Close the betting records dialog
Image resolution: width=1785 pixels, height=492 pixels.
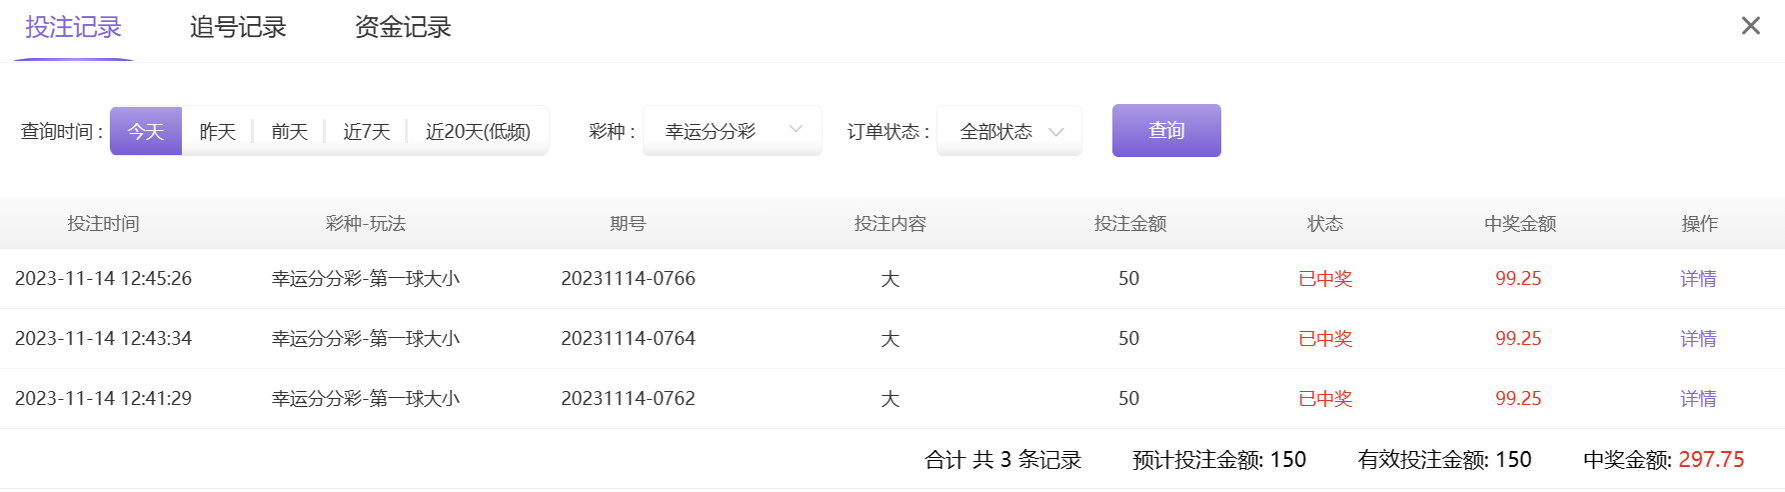click(x=1750, y=26)
